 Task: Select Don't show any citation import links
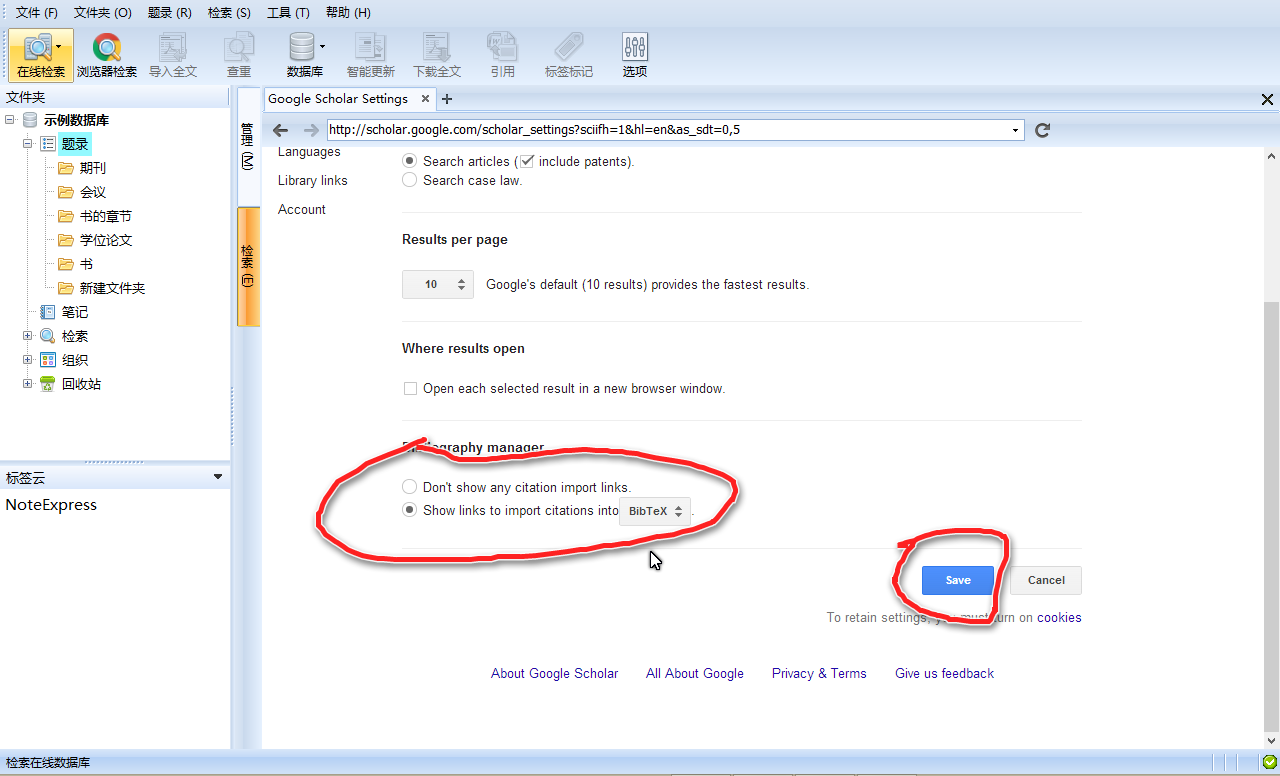pos(409,487)
